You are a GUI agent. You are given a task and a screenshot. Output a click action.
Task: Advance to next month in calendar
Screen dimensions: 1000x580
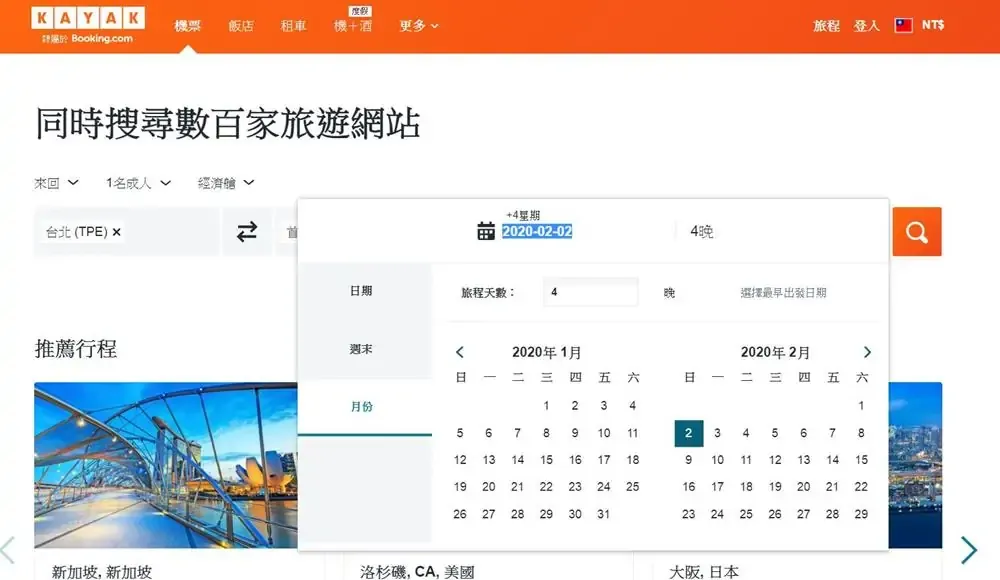tap(867, 352)
